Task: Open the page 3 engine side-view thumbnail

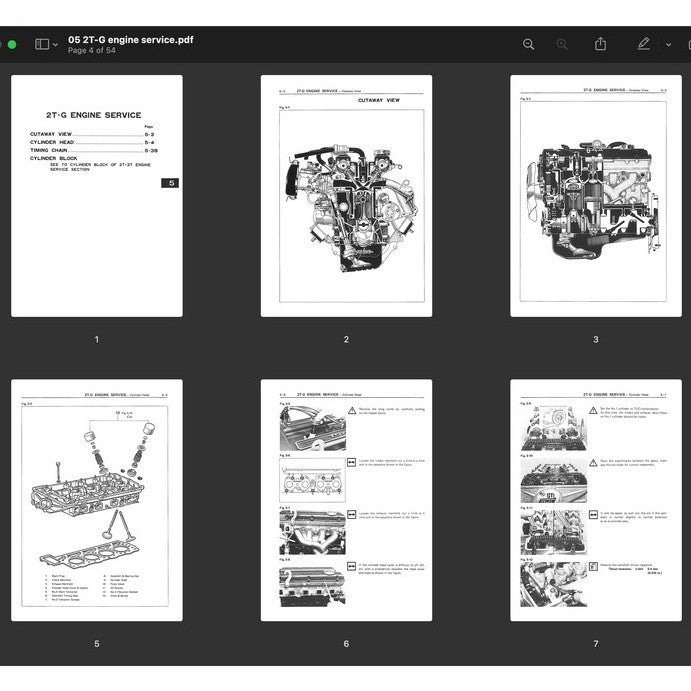Action: point(596,196)
